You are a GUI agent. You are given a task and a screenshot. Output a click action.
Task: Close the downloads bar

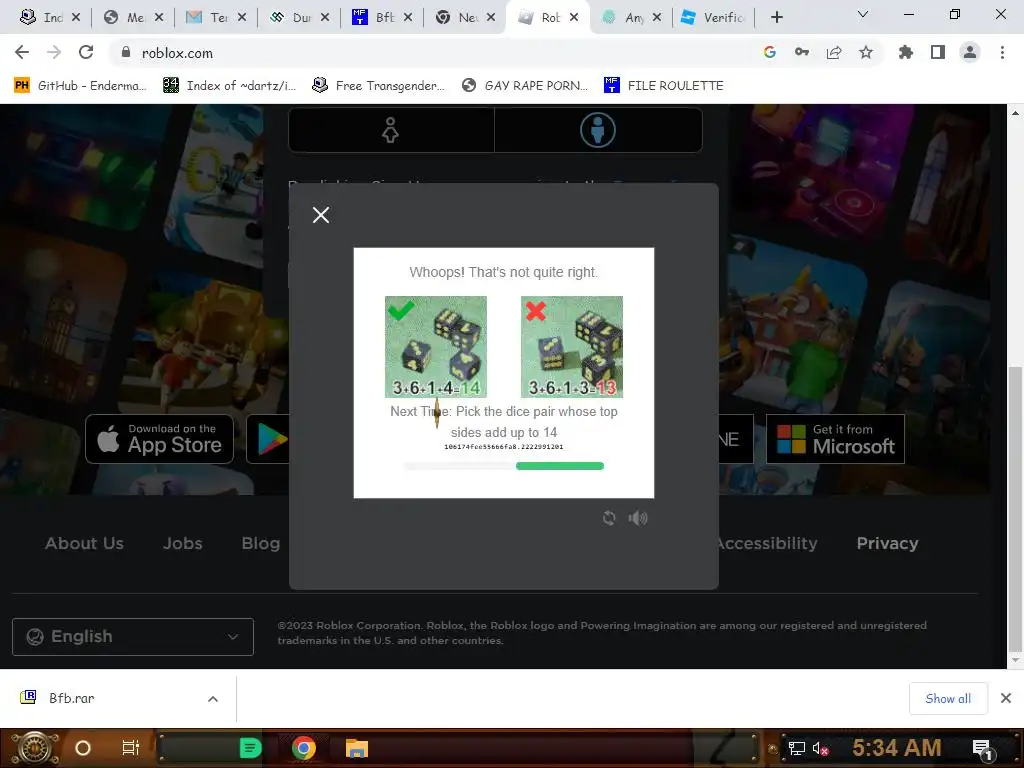pyautogui.click(x=1006, y=699)
